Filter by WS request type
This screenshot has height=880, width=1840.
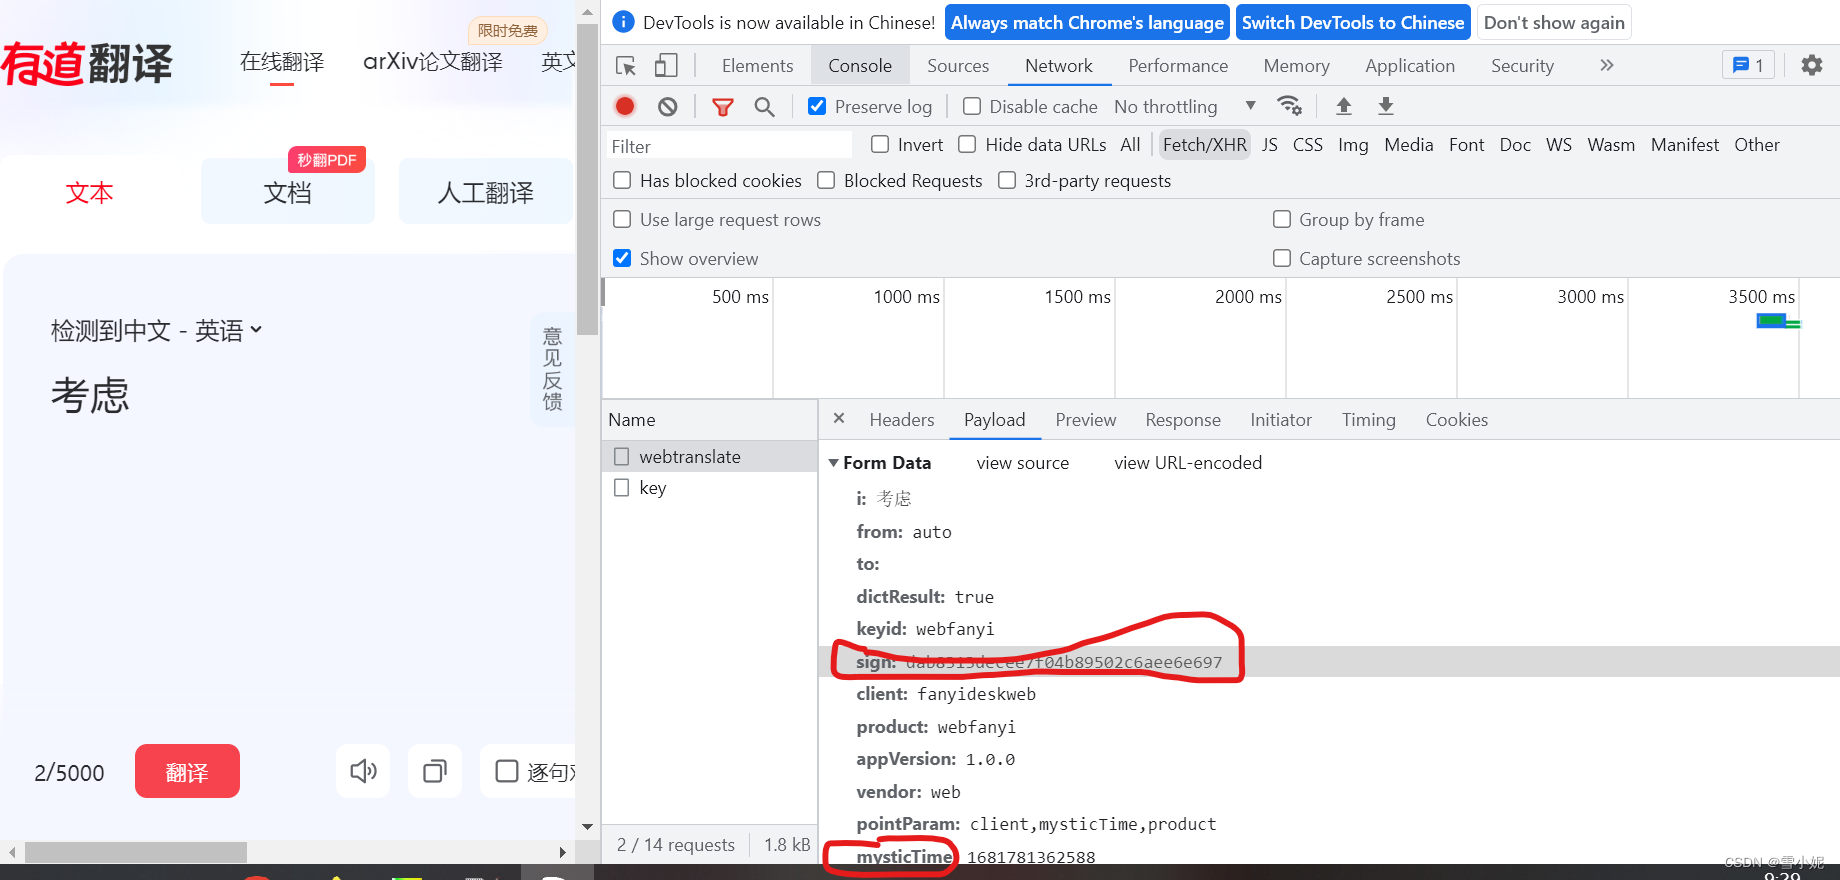[x=1558, y=145]
